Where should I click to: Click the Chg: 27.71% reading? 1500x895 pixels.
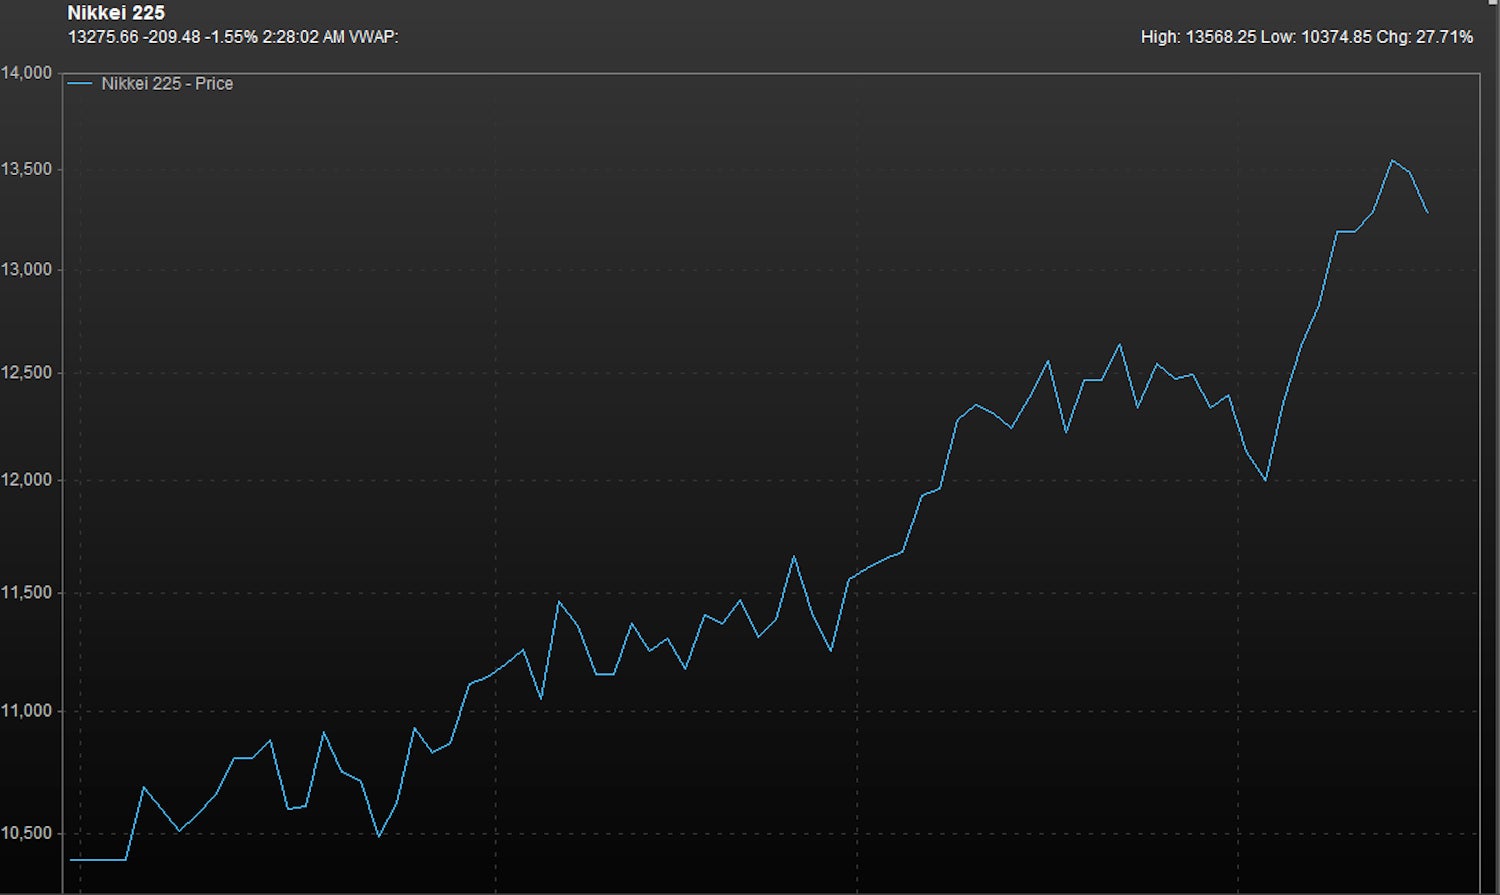click(x=1425, y=37)
